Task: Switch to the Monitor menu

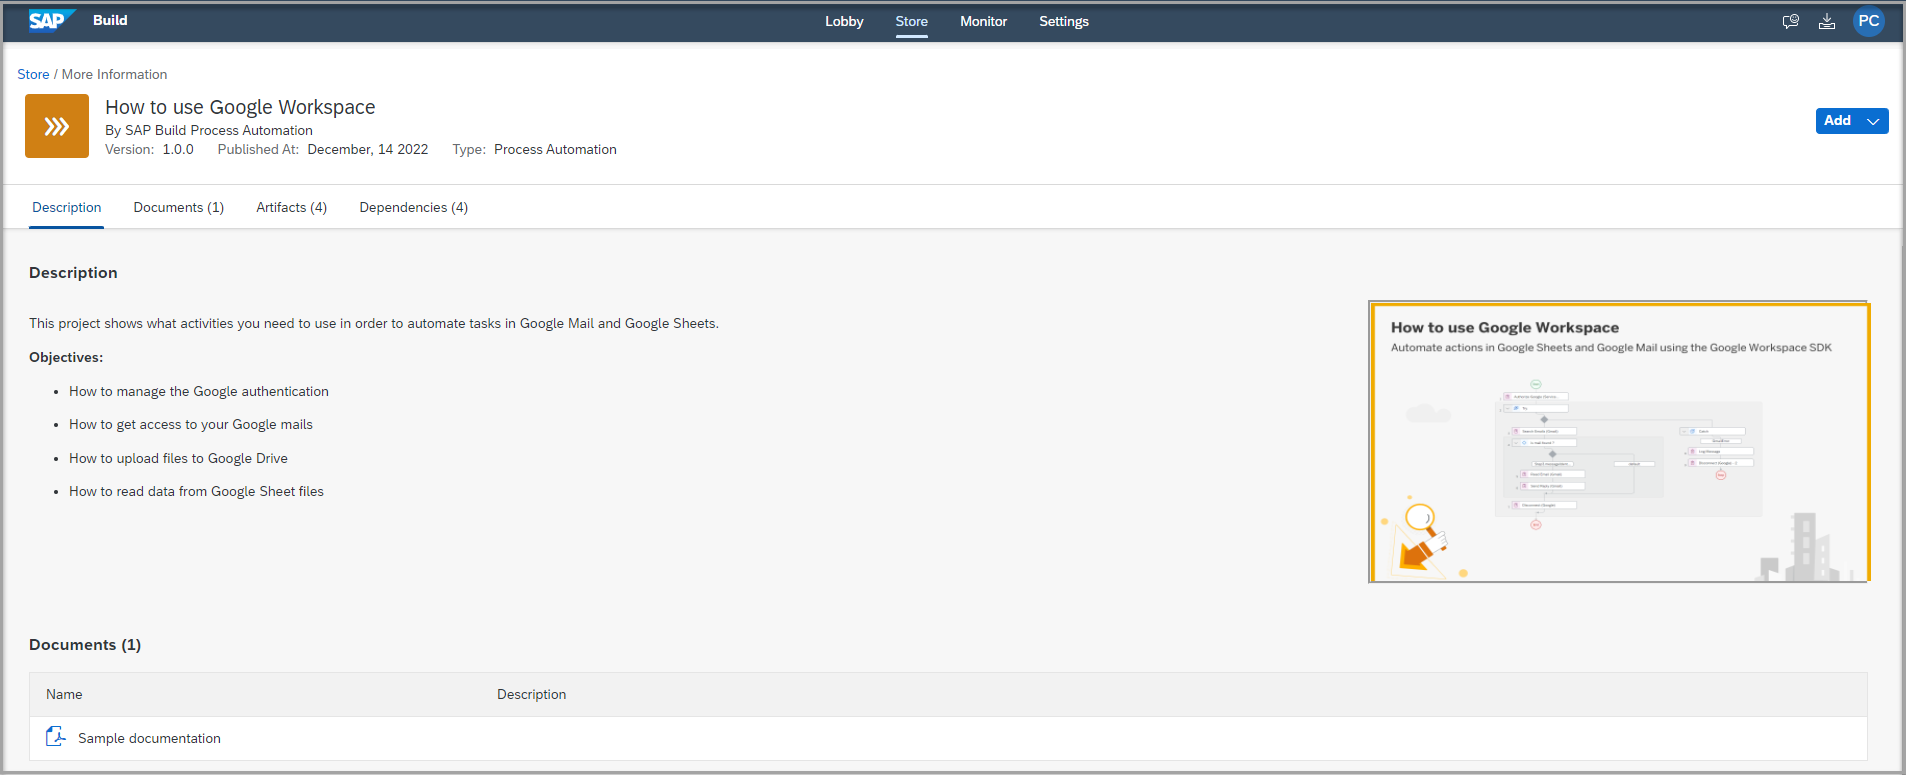Action: [984, 21]
